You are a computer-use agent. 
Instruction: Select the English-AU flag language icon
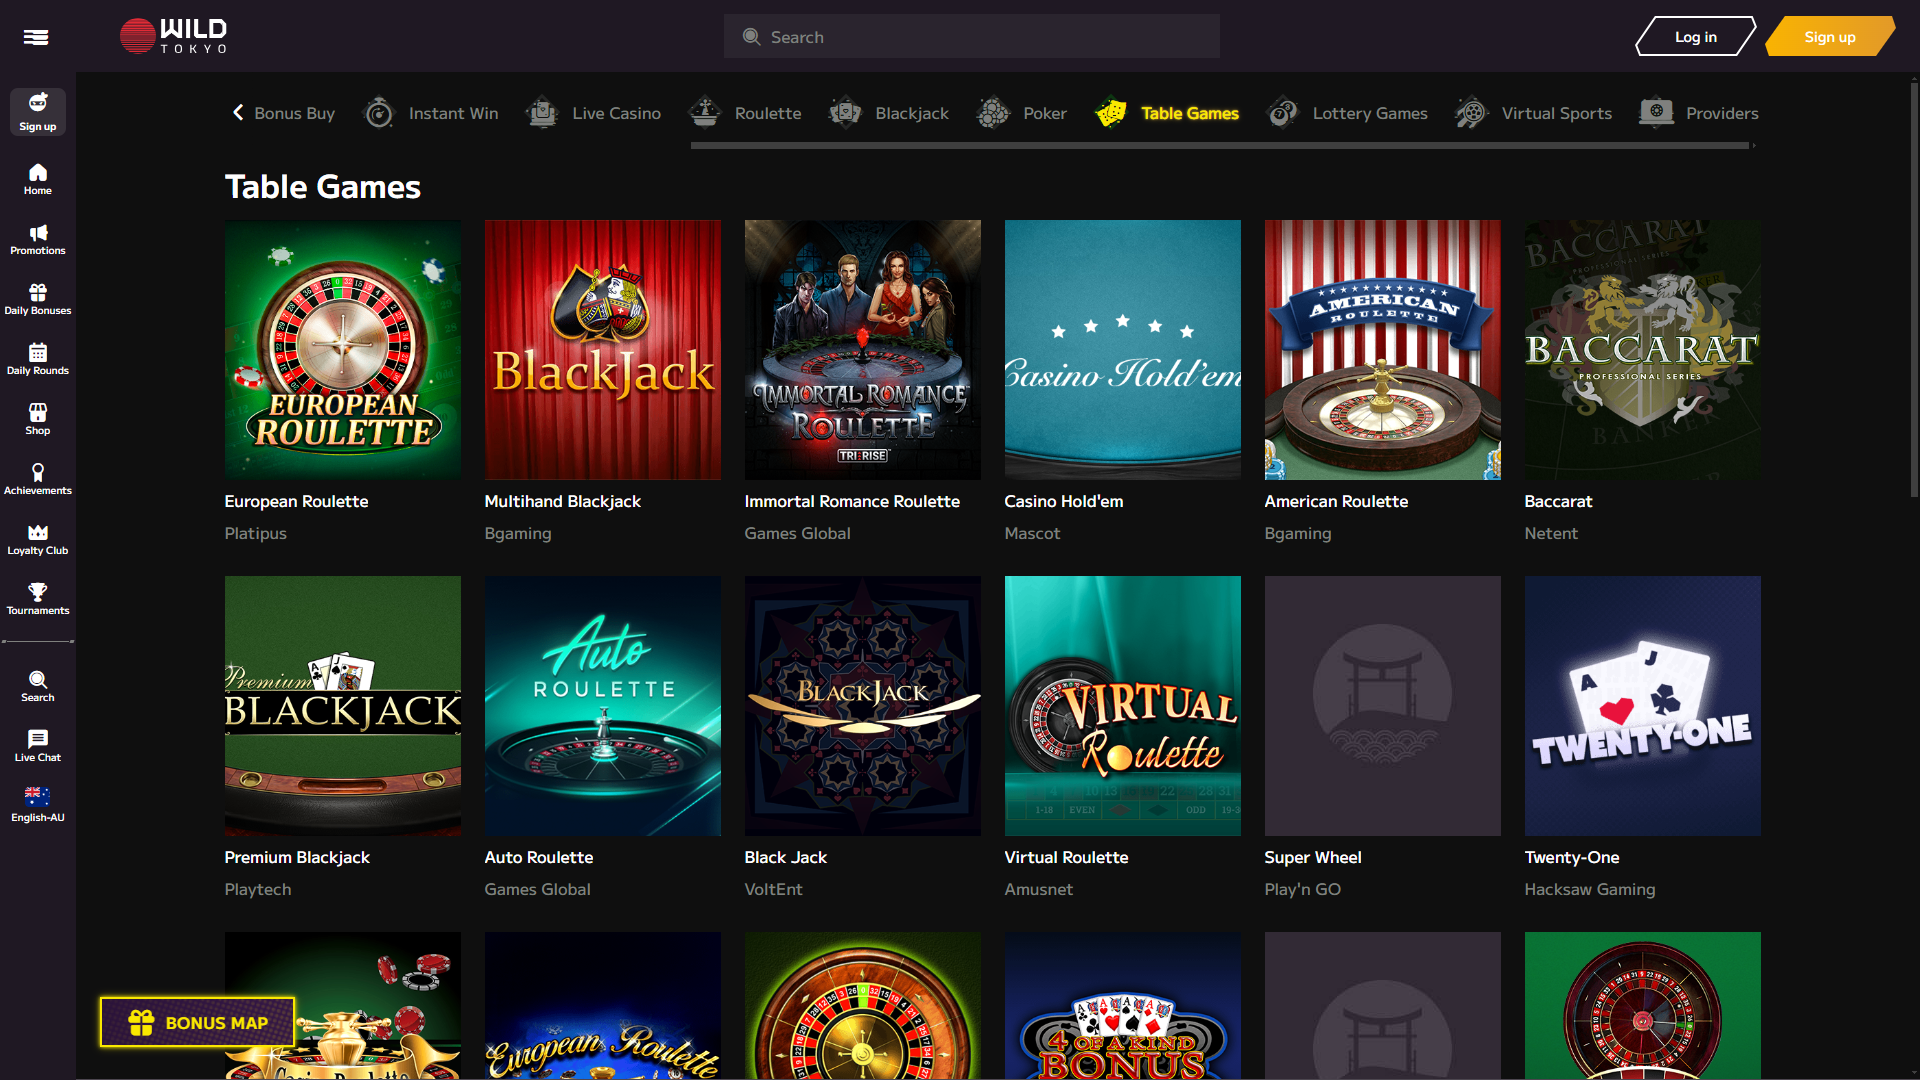click(38, 797)
